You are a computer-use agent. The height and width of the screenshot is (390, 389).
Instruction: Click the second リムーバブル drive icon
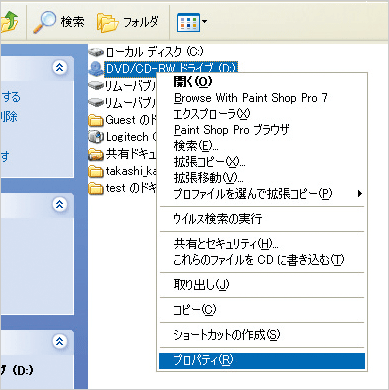96,102
